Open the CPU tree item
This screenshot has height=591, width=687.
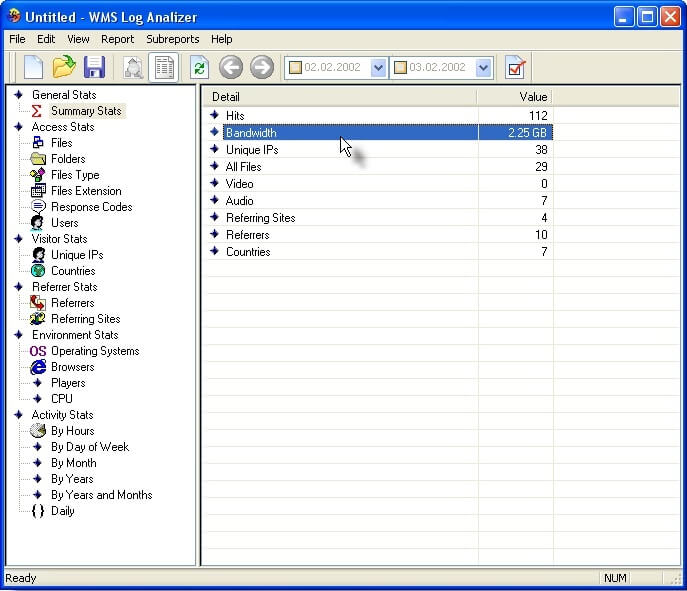pos(62,399)
